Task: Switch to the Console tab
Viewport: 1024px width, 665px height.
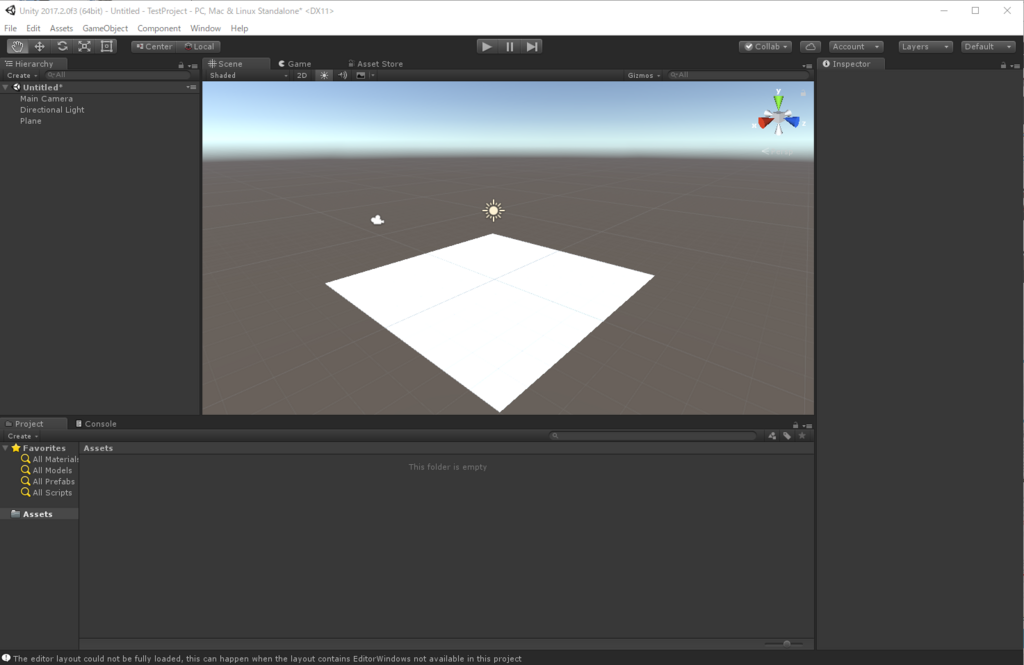Action: coord(96,423)
